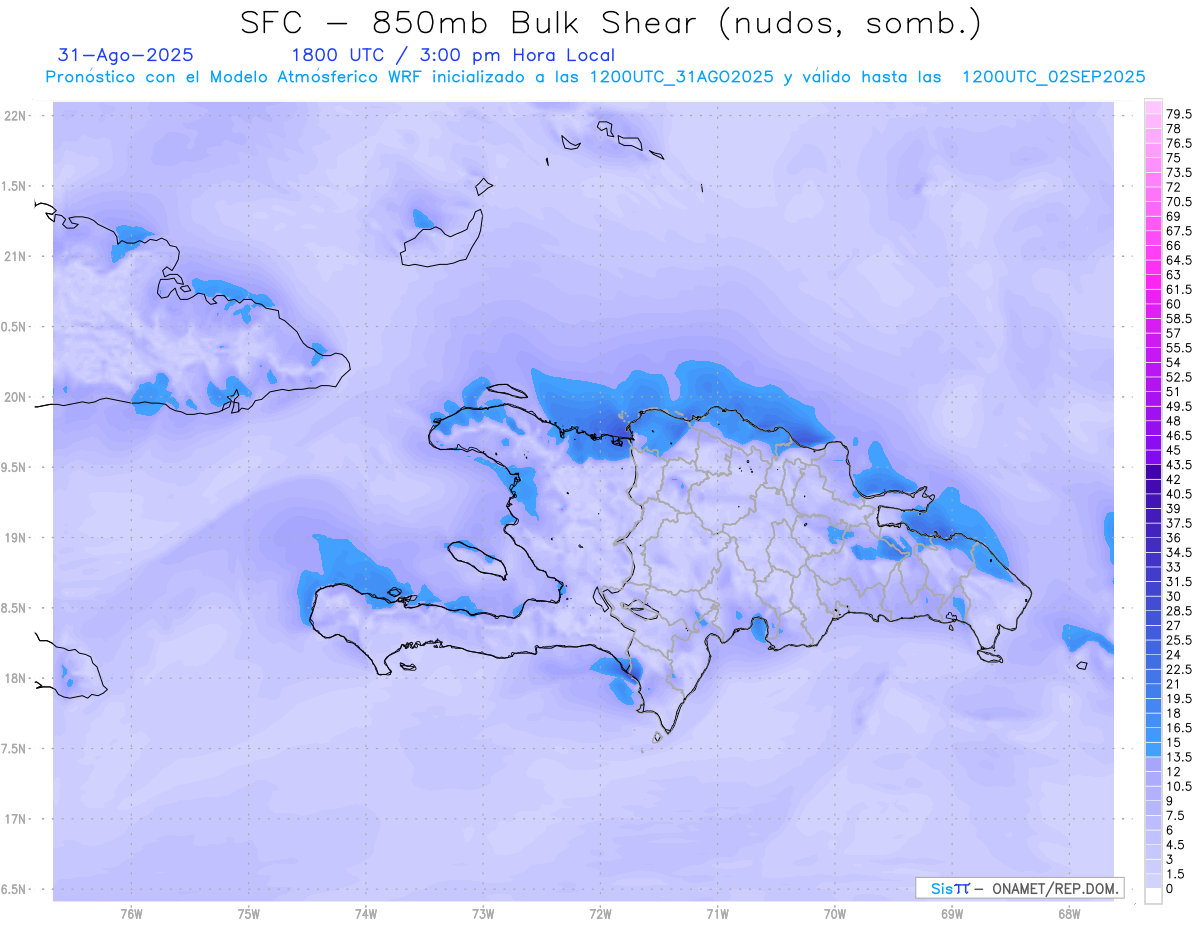Click the longitude label '70W'
Screen dimensions: 1200x927
[x=835, y=914]
